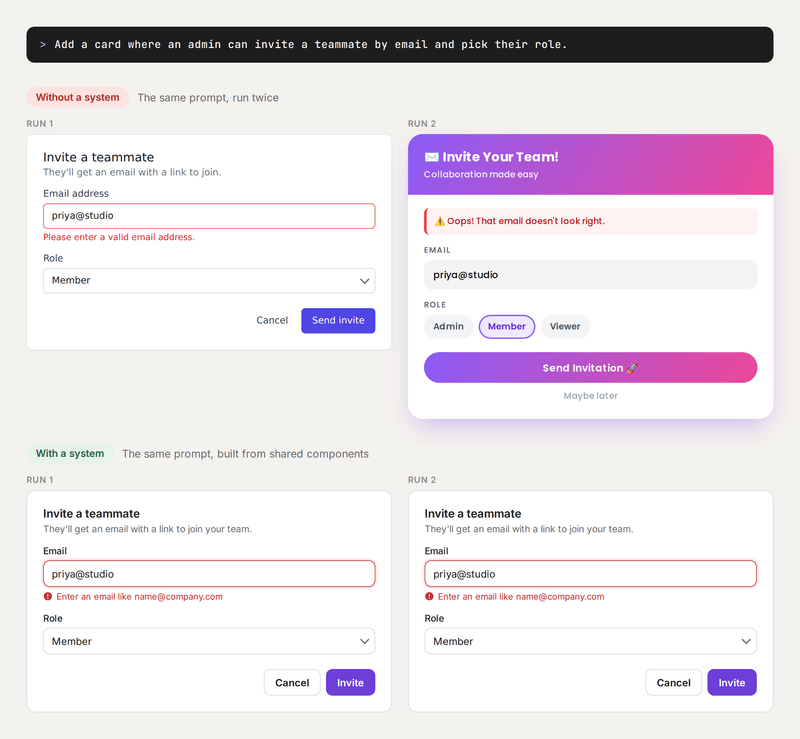Select the Admin role pill
Screen dimensions: 800x739
tap(448, 327)
